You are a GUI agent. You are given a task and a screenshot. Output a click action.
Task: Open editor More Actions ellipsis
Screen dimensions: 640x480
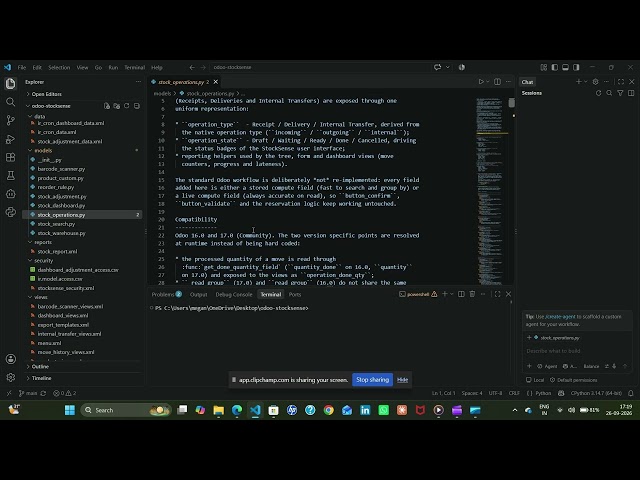[x=508, y=82]
